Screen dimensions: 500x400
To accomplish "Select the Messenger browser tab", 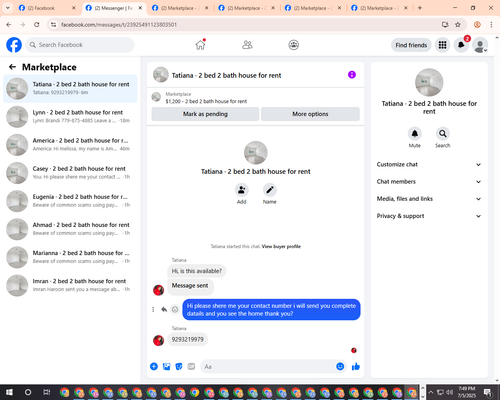I will 114,8.
